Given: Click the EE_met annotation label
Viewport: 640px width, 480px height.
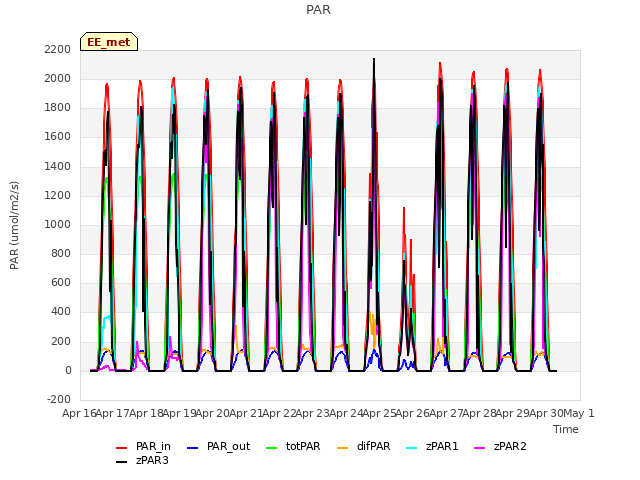Looking at the screenshot, I should pyautogui.click(x=109, y=42).
